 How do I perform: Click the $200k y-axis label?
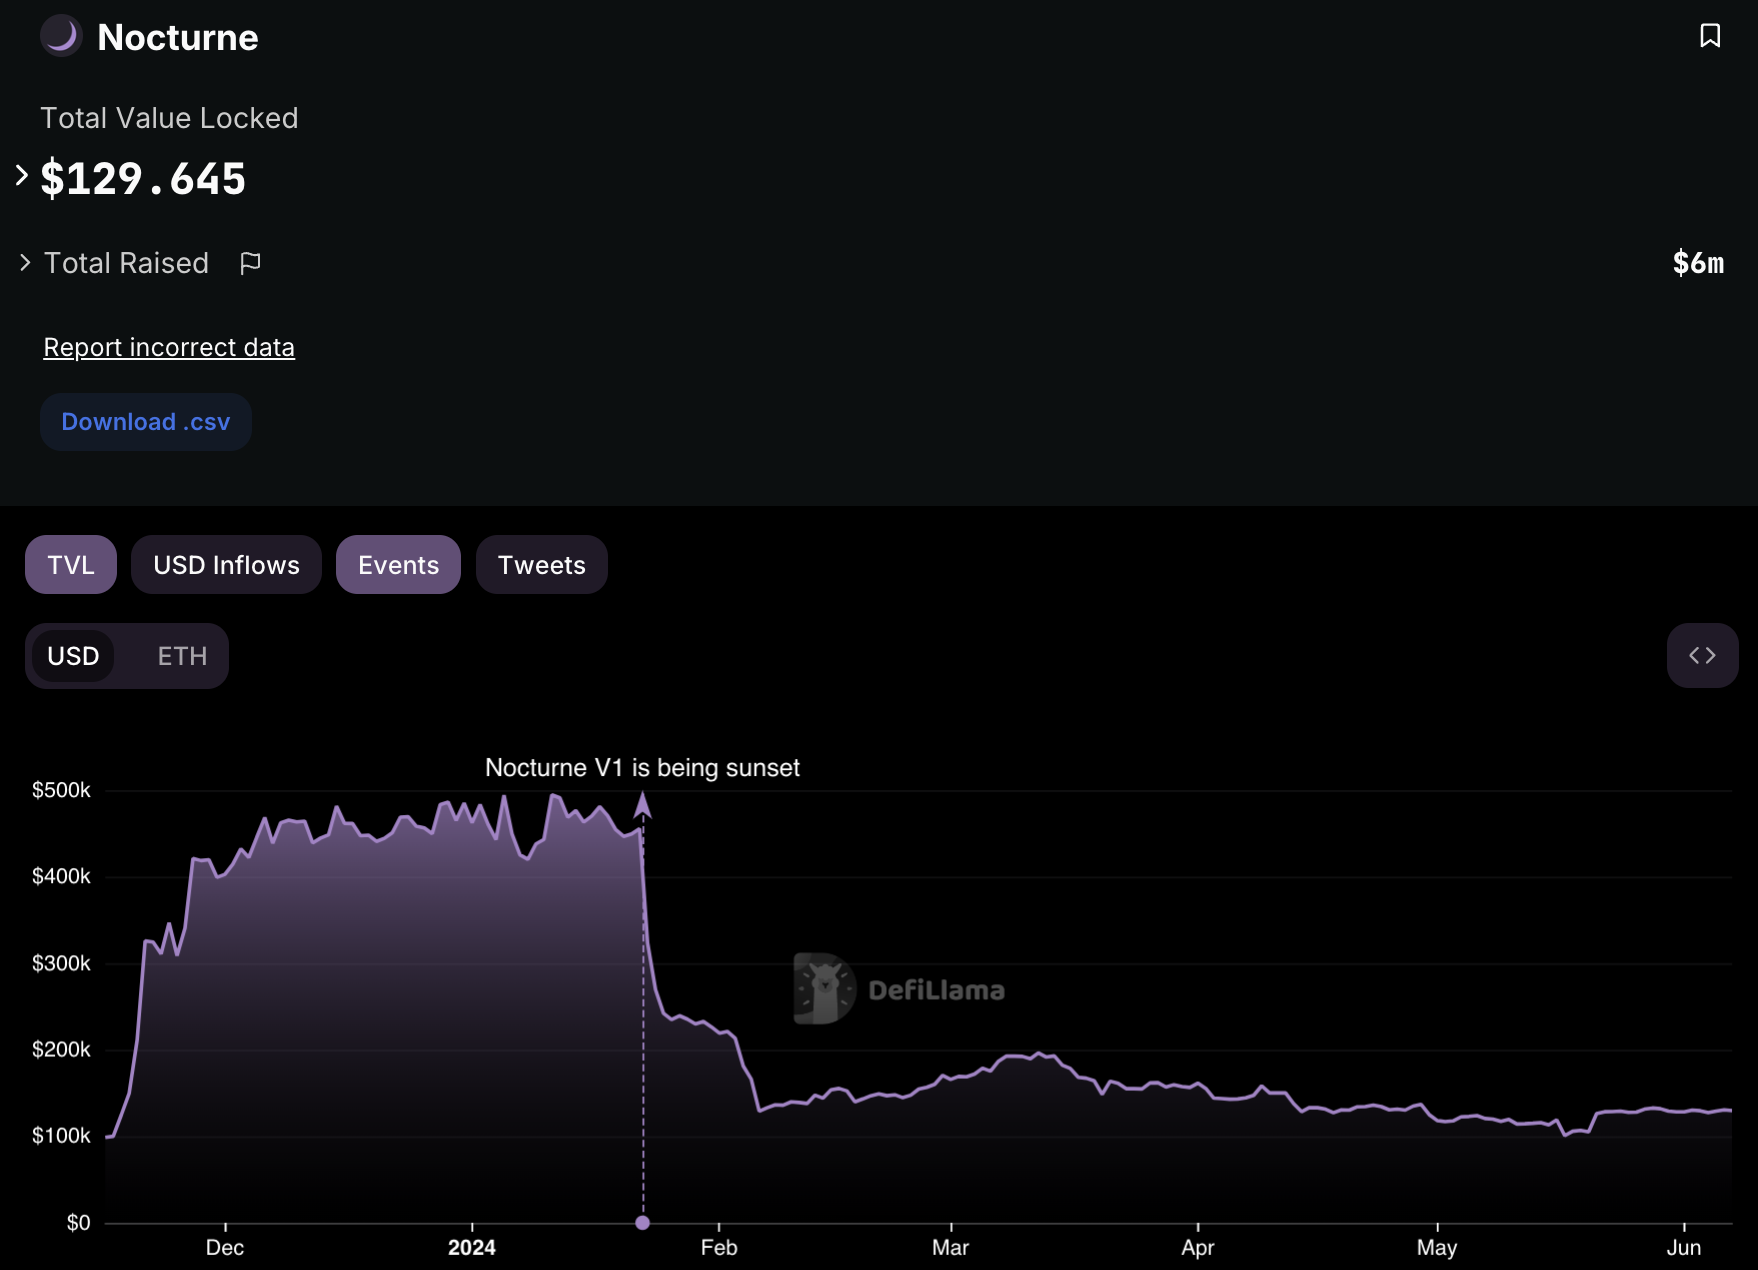61,1049
